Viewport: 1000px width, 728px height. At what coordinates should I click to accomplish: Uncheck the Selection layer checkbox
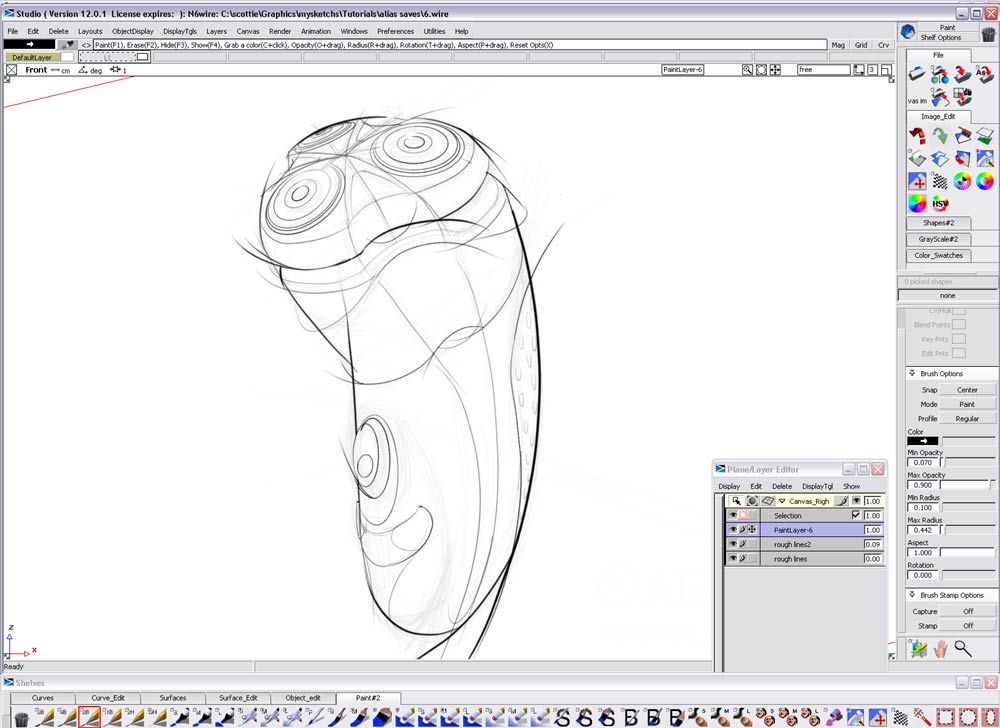coord(856,515)
